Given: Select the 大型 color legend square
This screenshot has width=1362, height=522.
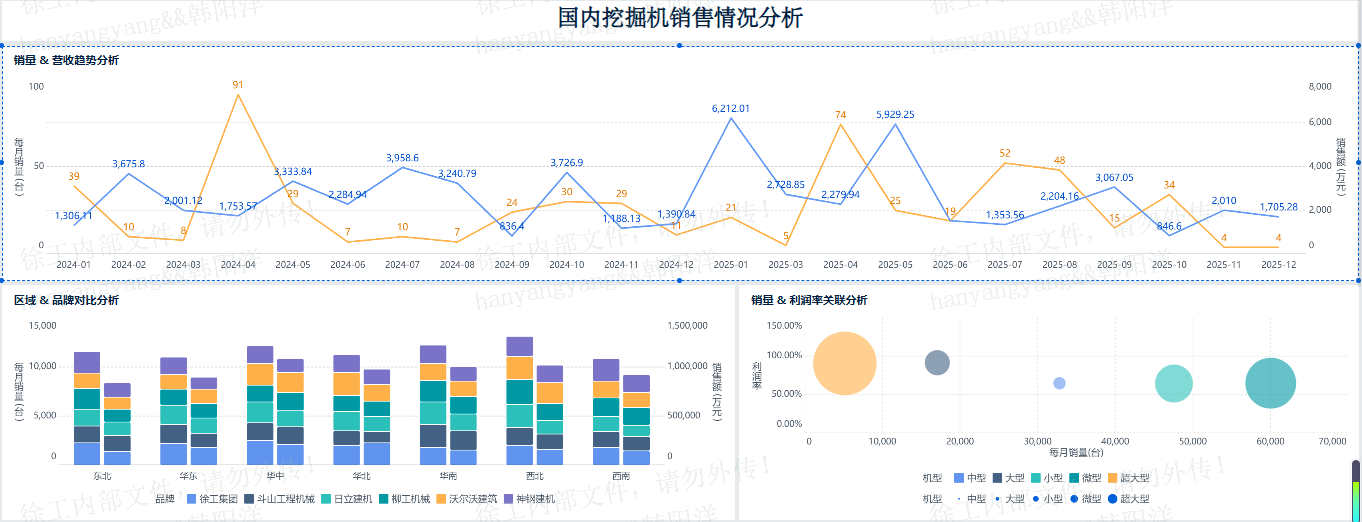Looking at the screenshot, I should (997, 478).
